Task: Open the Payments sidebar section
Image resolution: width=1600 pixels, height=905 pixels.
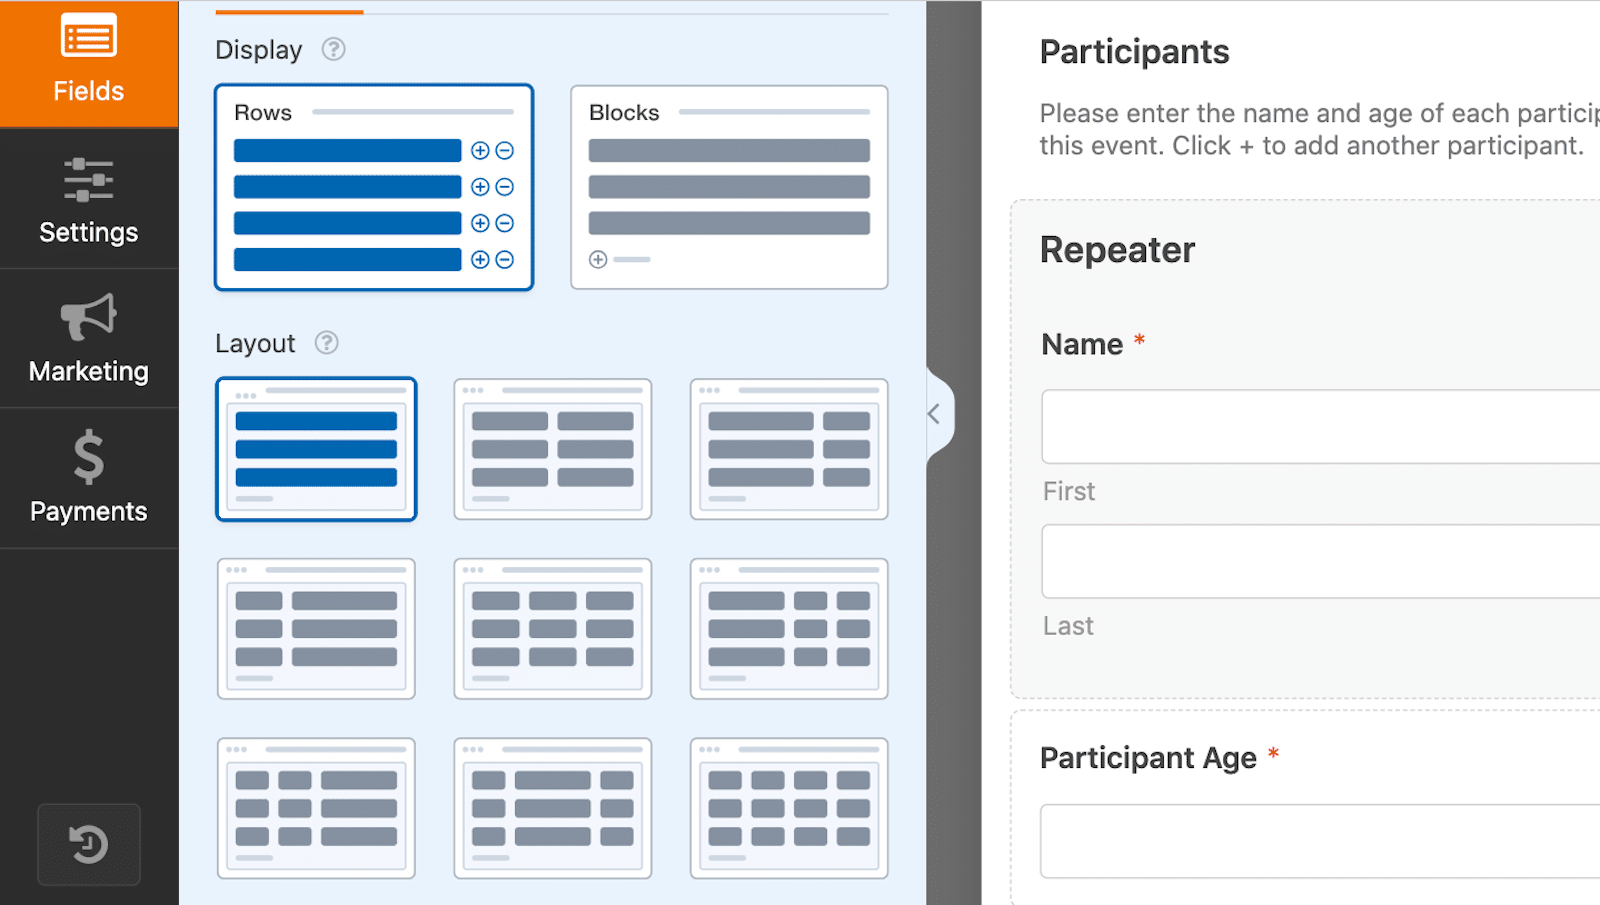Action: coord(89,478)
